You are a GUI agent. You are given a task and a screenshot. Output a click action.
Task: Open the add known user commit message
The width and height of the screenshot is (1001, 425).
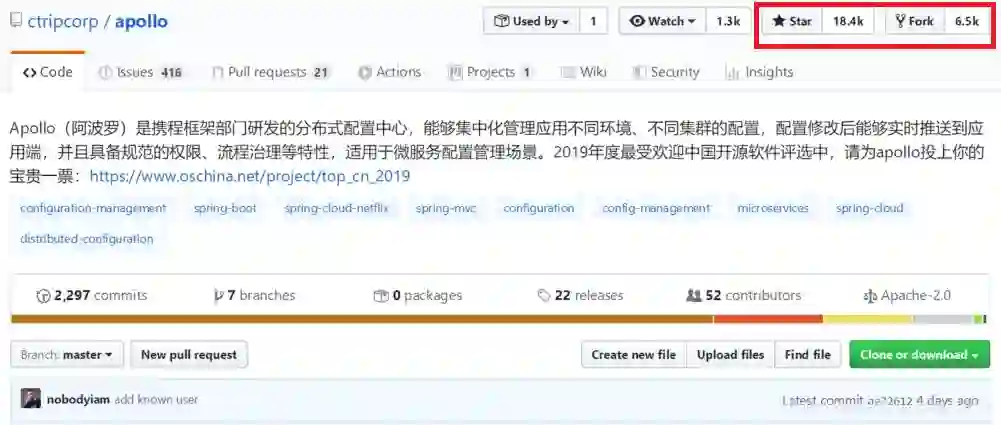156,400
